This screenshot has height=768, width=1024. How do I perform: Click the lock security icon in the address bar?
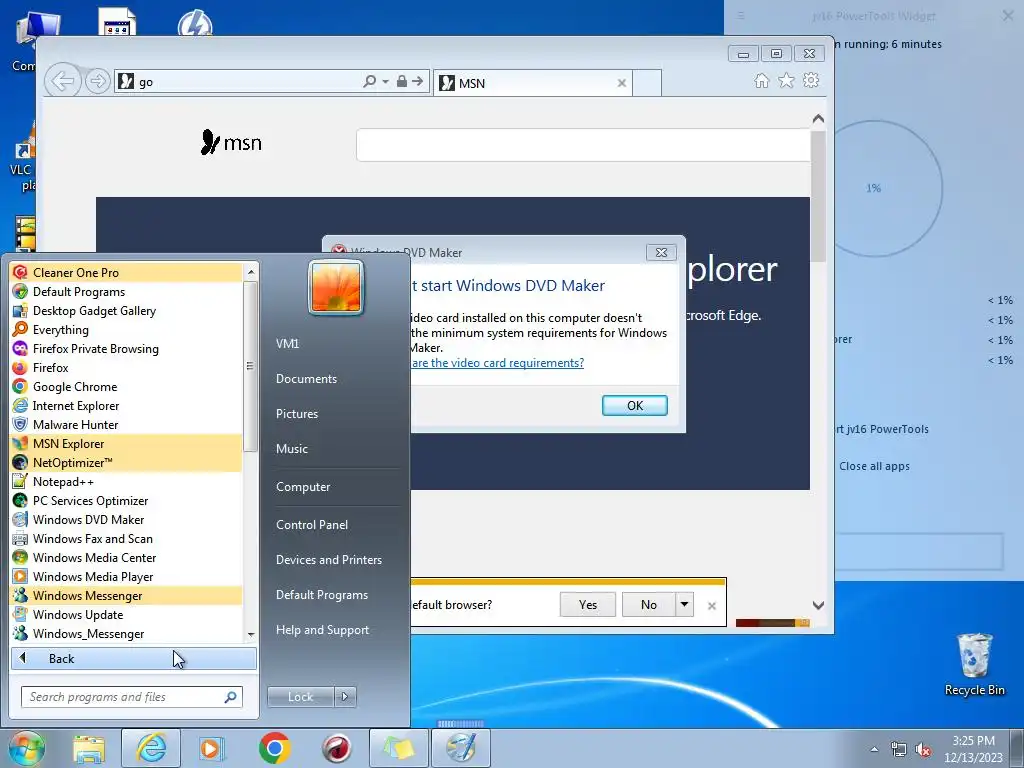402,81
